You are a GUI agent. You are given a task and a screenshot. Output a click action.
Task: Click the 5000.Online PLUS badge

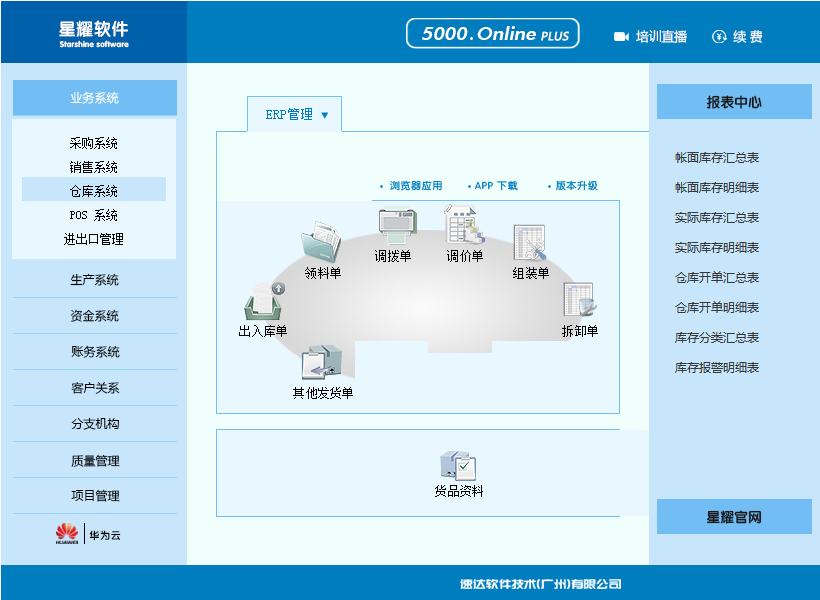493,33
